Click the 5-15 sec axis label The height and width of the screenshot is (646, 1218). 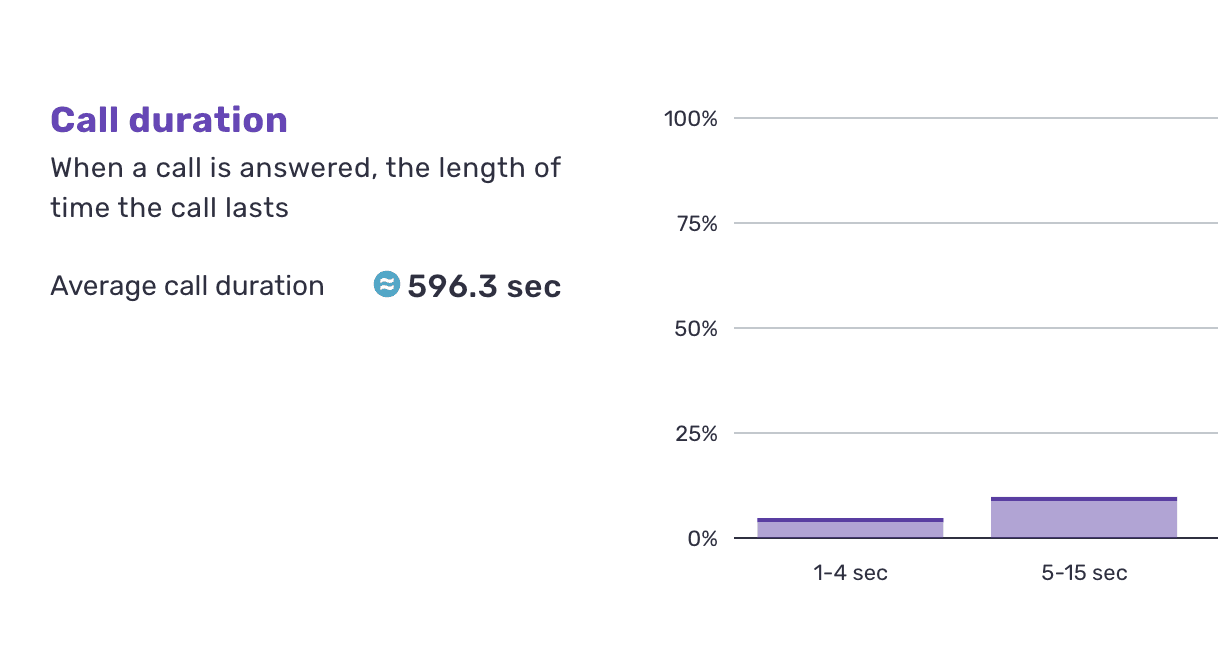tap(1084, 573)
